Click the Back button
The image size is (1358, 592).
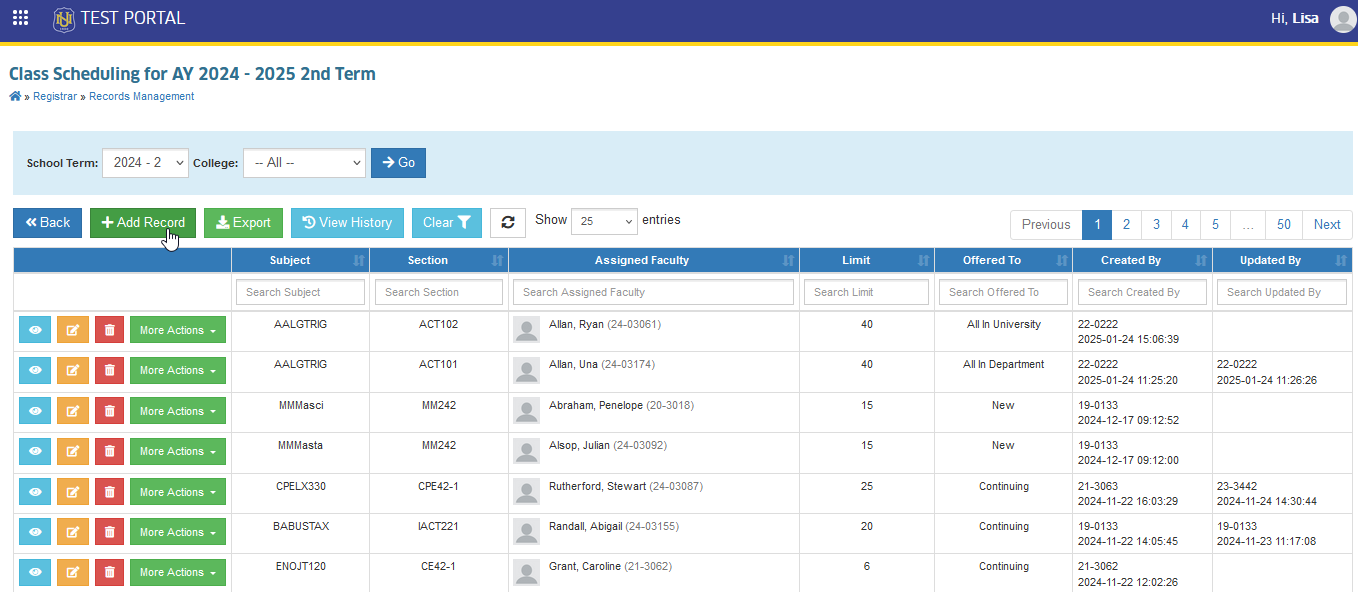pos(47,223)
